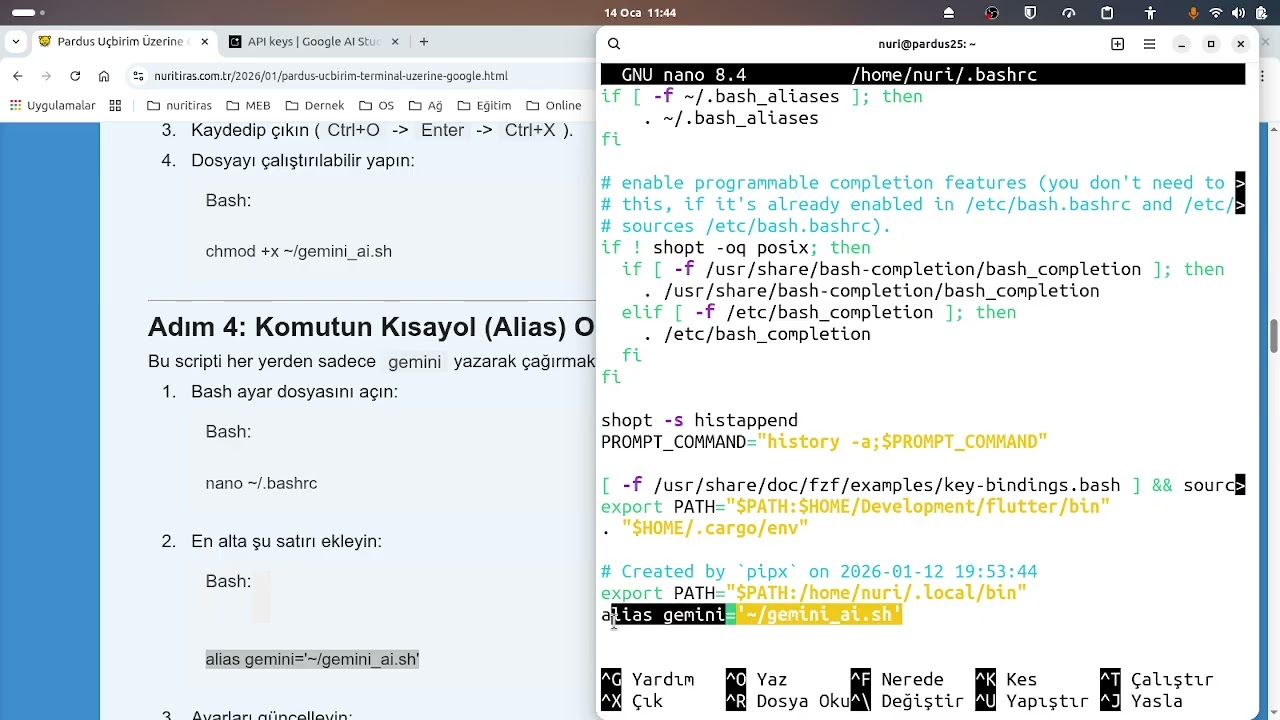The image size is (1280, 720).
Task: Open the tab groups grid icon
Action: click(x=115, y=106)
